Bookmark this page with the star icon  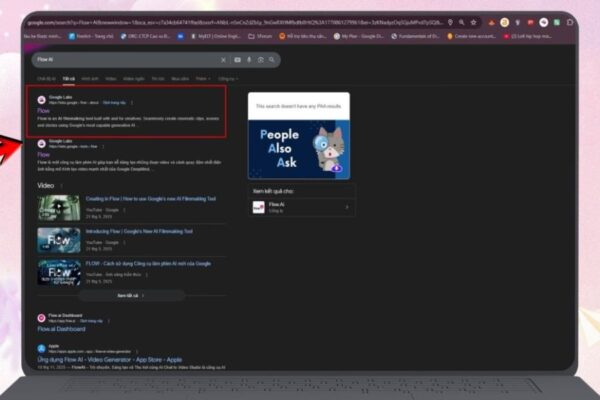[474, 23]
